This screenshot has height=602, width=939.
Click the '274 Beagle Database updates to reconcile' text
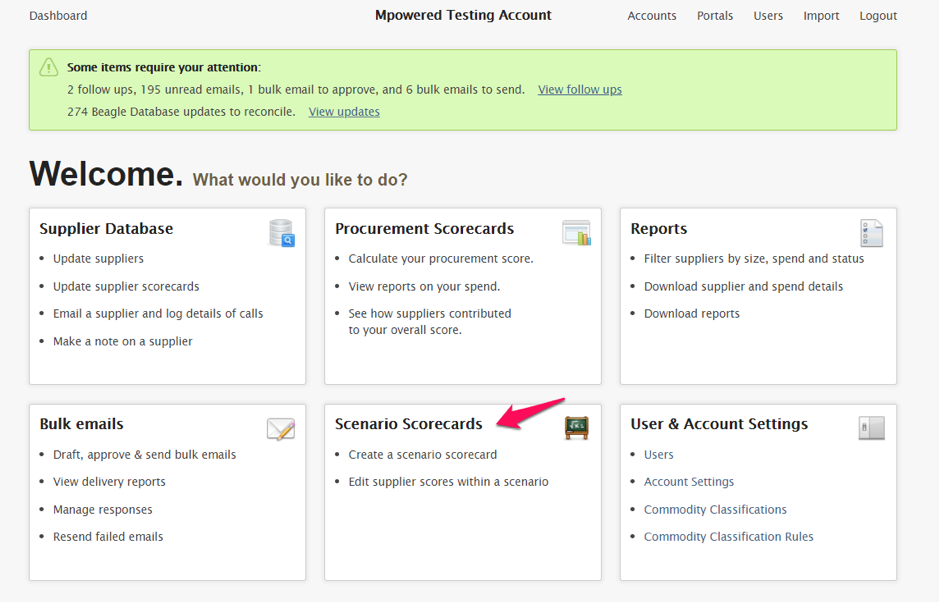(181, 112)
